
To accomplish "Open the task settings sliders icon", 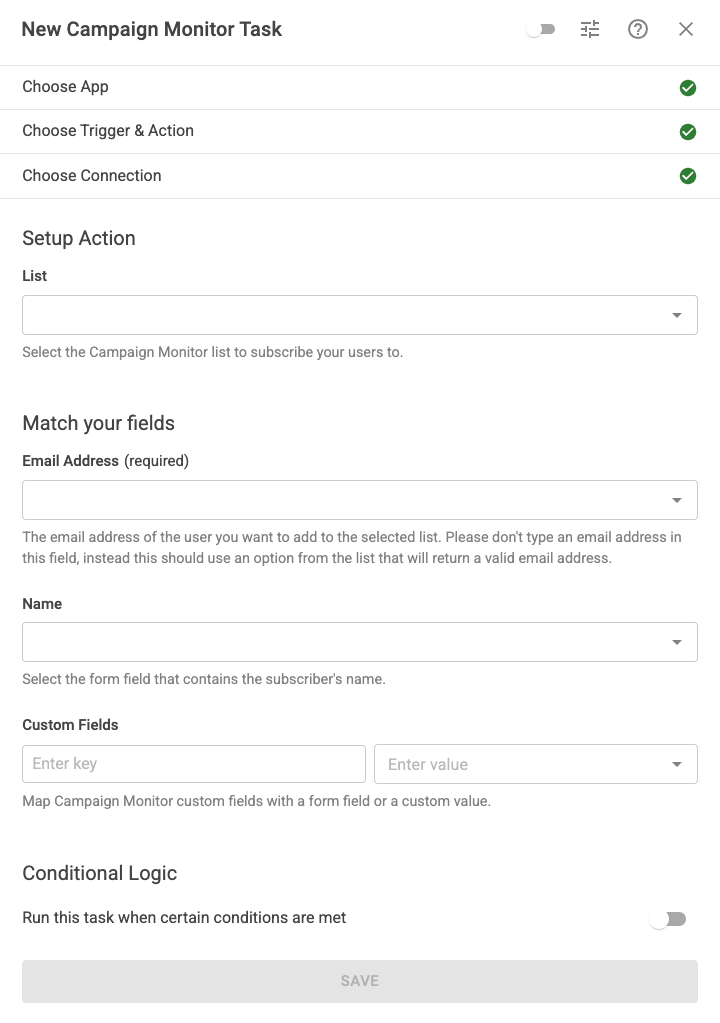I will [x=590, y=29].
